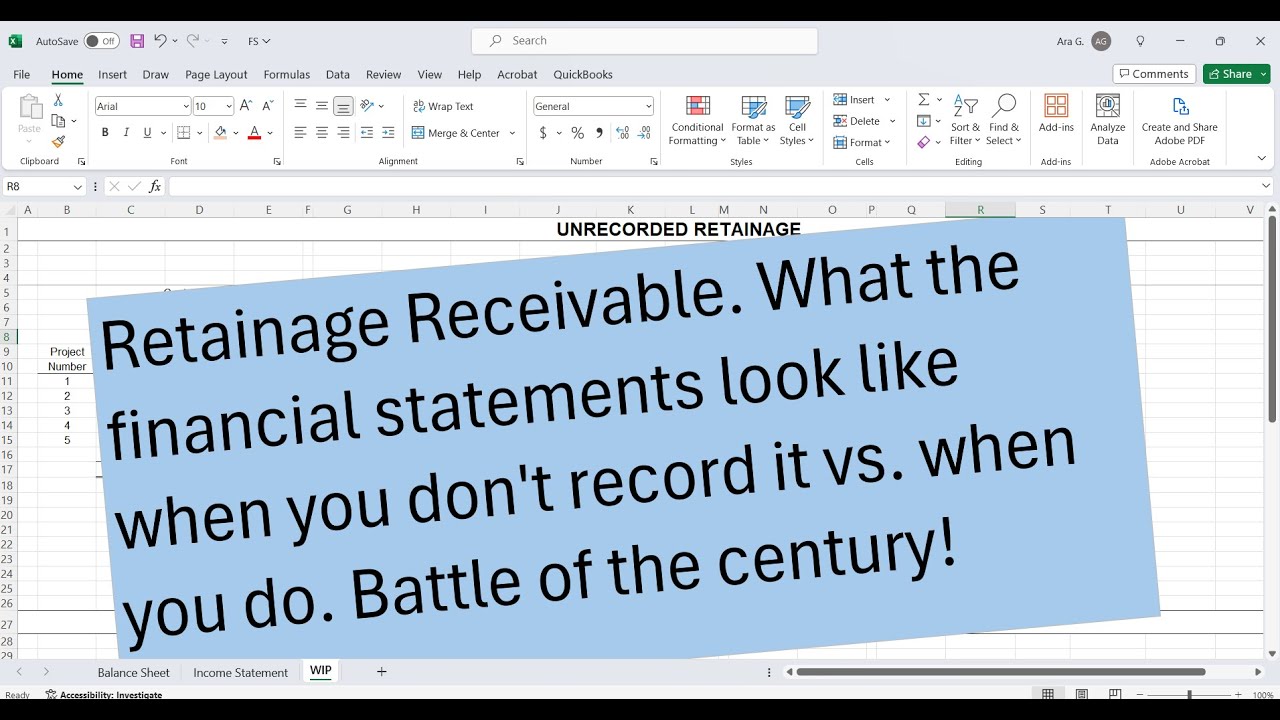Click the Search box in title bar

[645, 41]
